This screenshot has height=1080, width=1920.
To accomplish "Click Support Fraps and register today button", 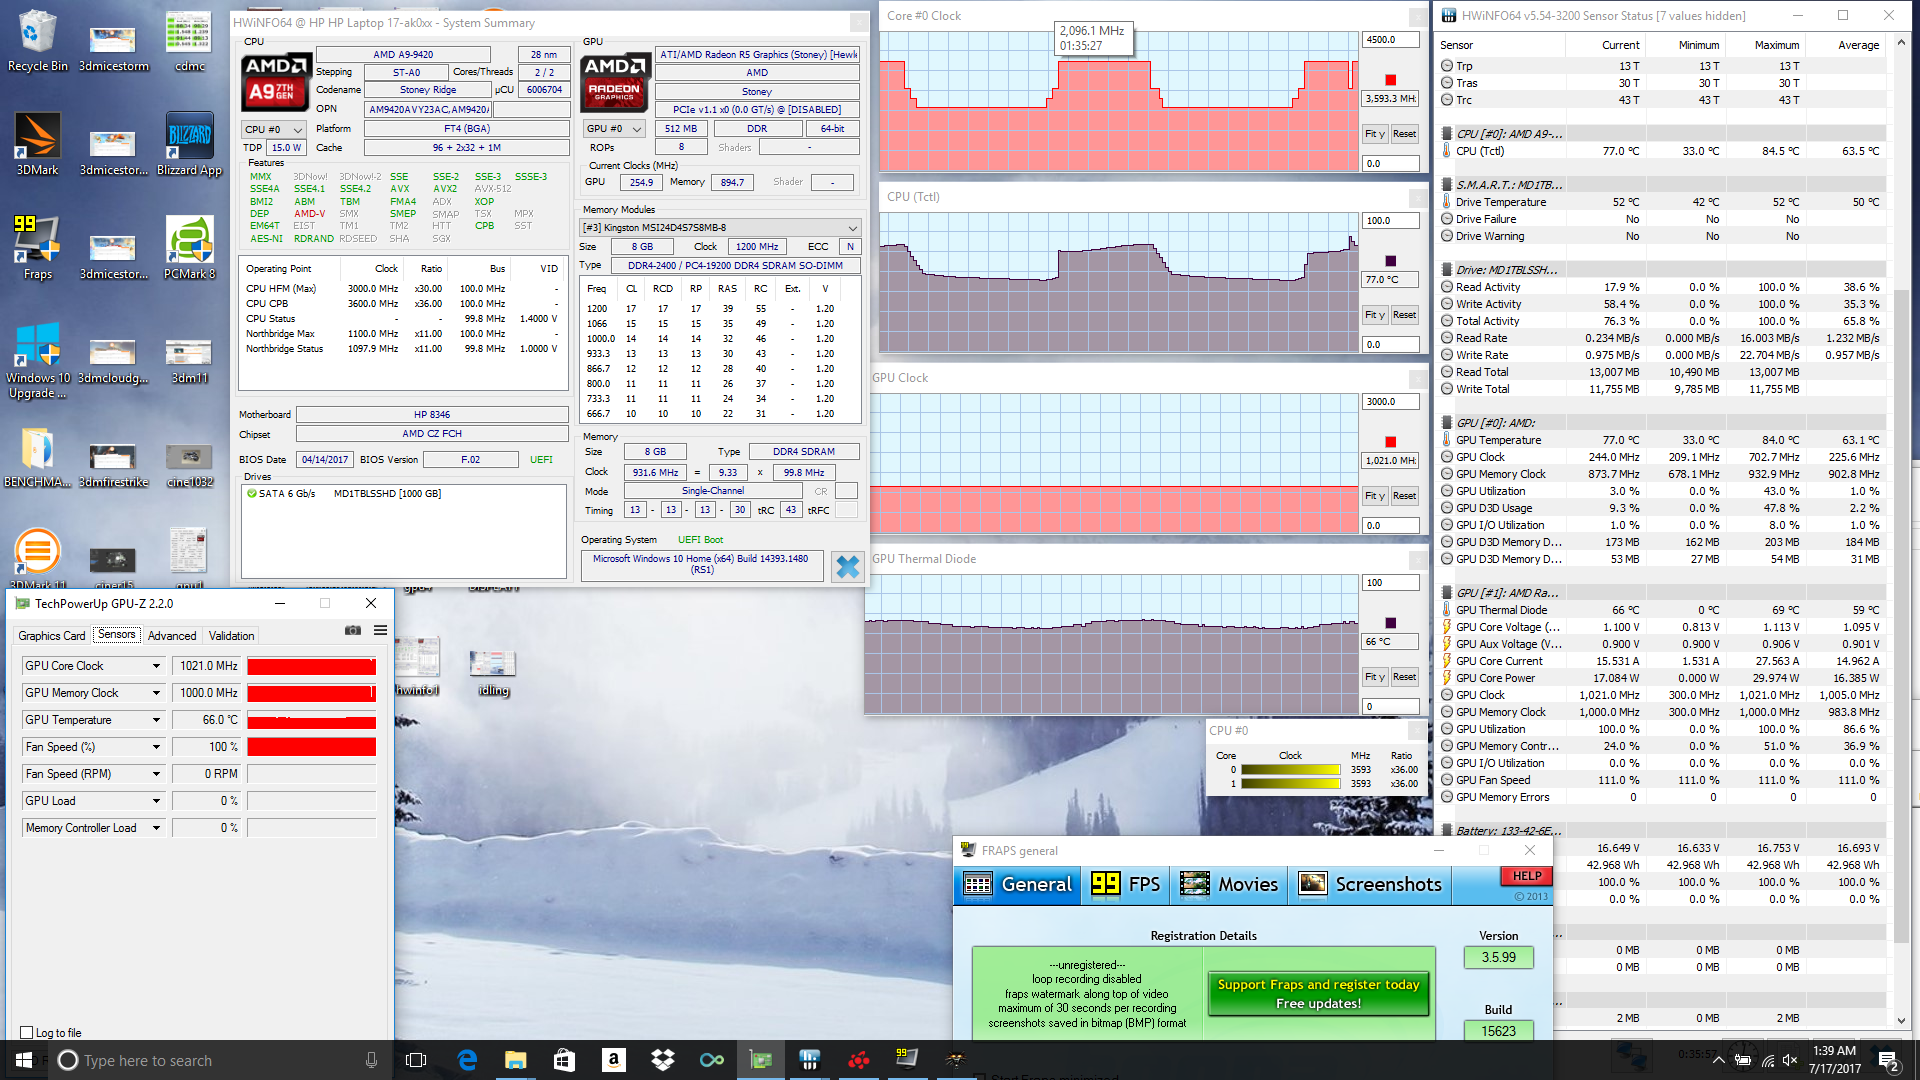I will [1318, 993].
